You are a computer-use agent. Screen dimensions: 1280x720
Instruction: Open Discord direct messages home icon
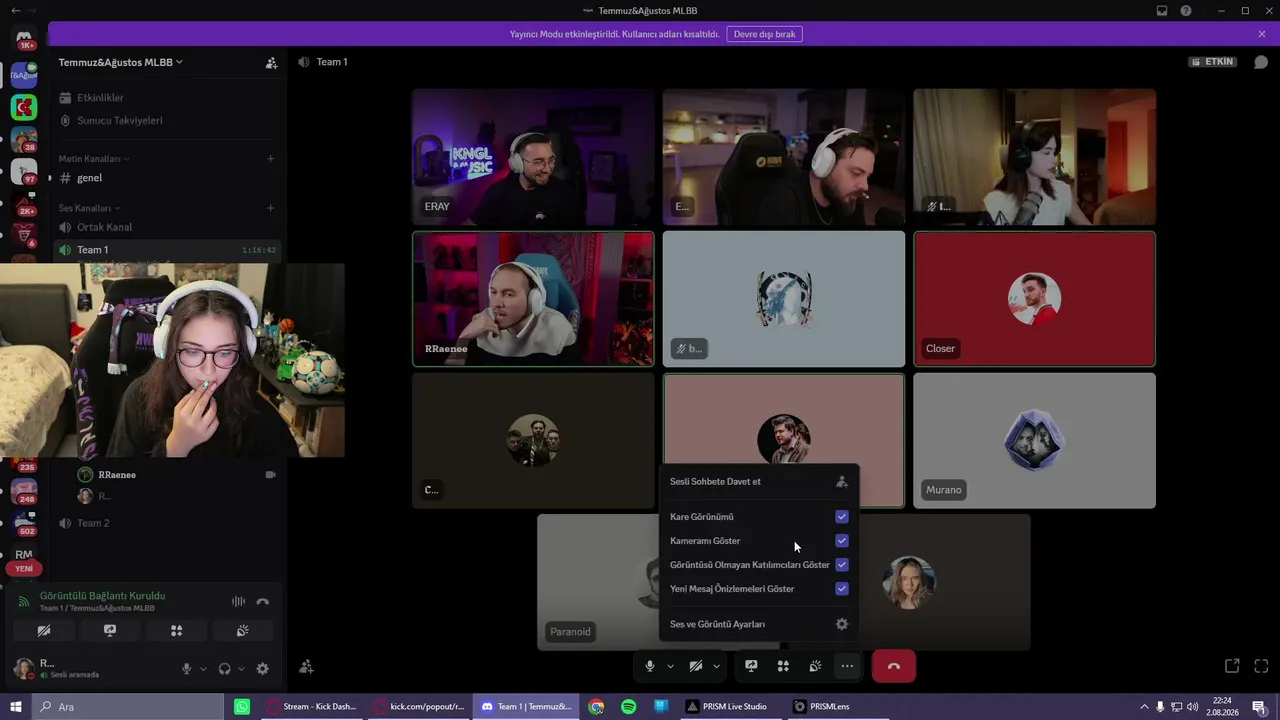(x=24, y=38)
